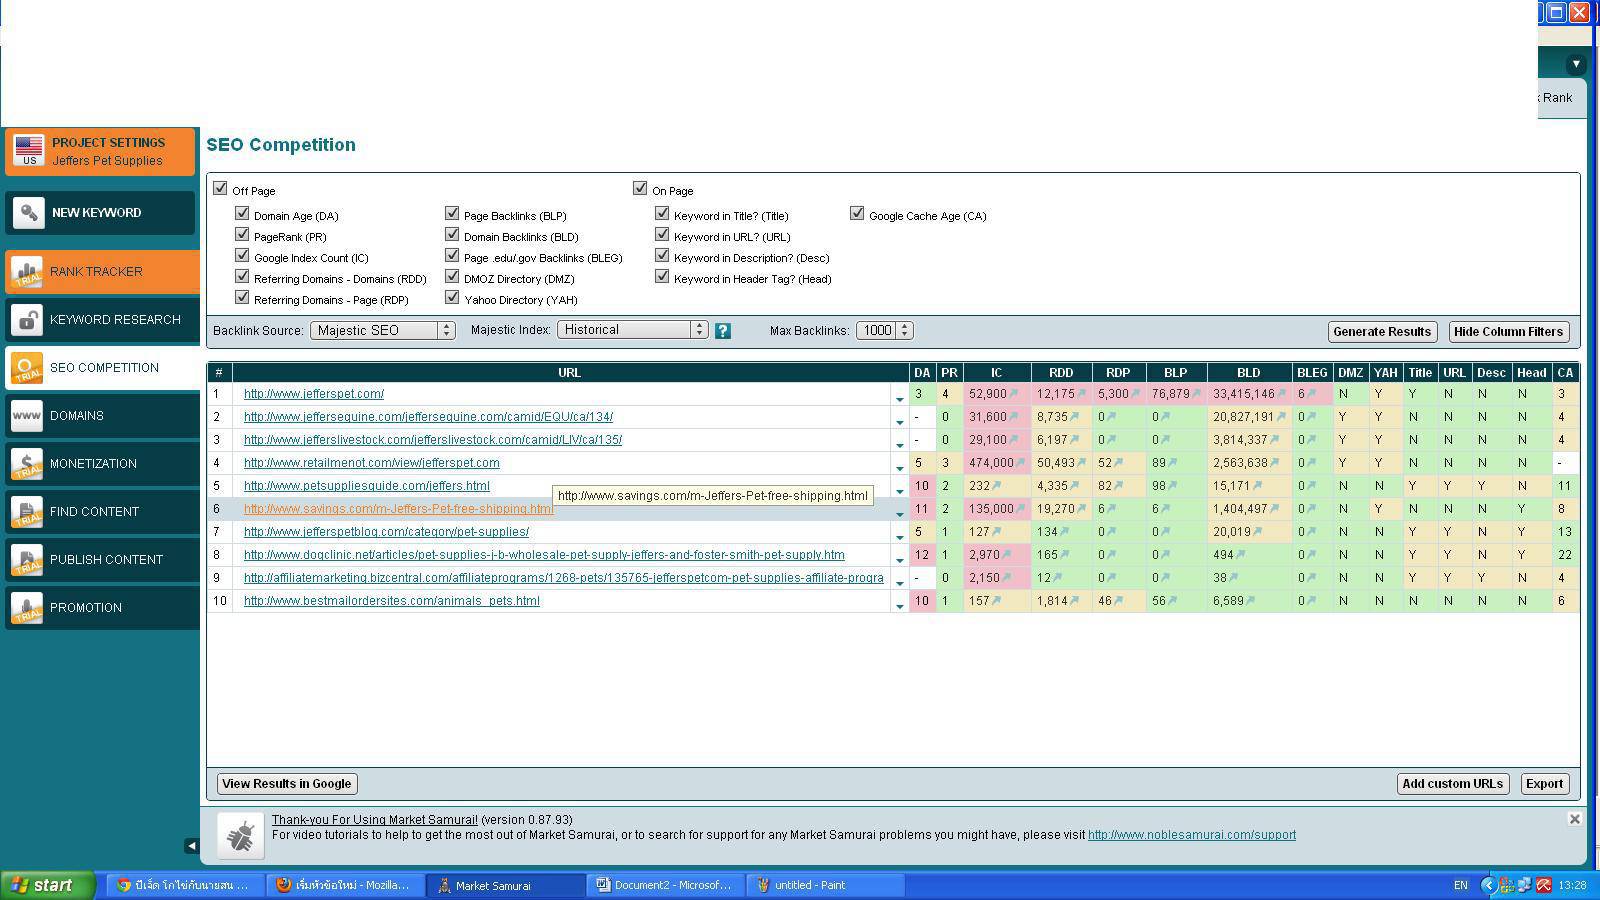The width and height of the screenshot is (1600, 900).
Task: Open Majestic Index help question mark icon
Action: (x=723, y=331)
